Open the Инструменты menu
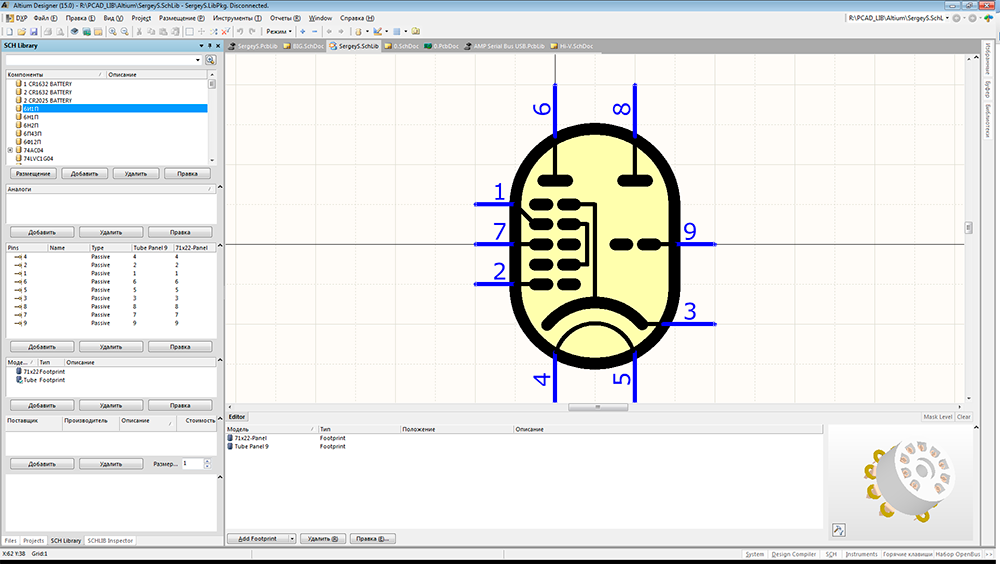The height and width of the screenshot is (564, 1000). point(236,18)
